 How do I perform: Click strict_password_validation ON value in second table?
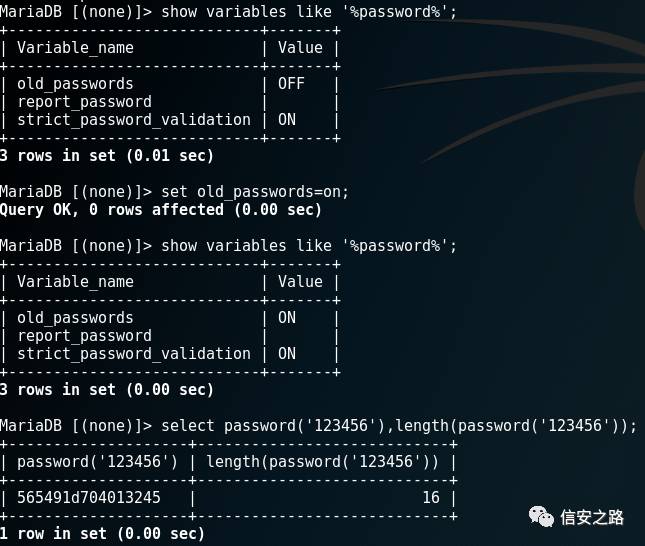[287, 353]
